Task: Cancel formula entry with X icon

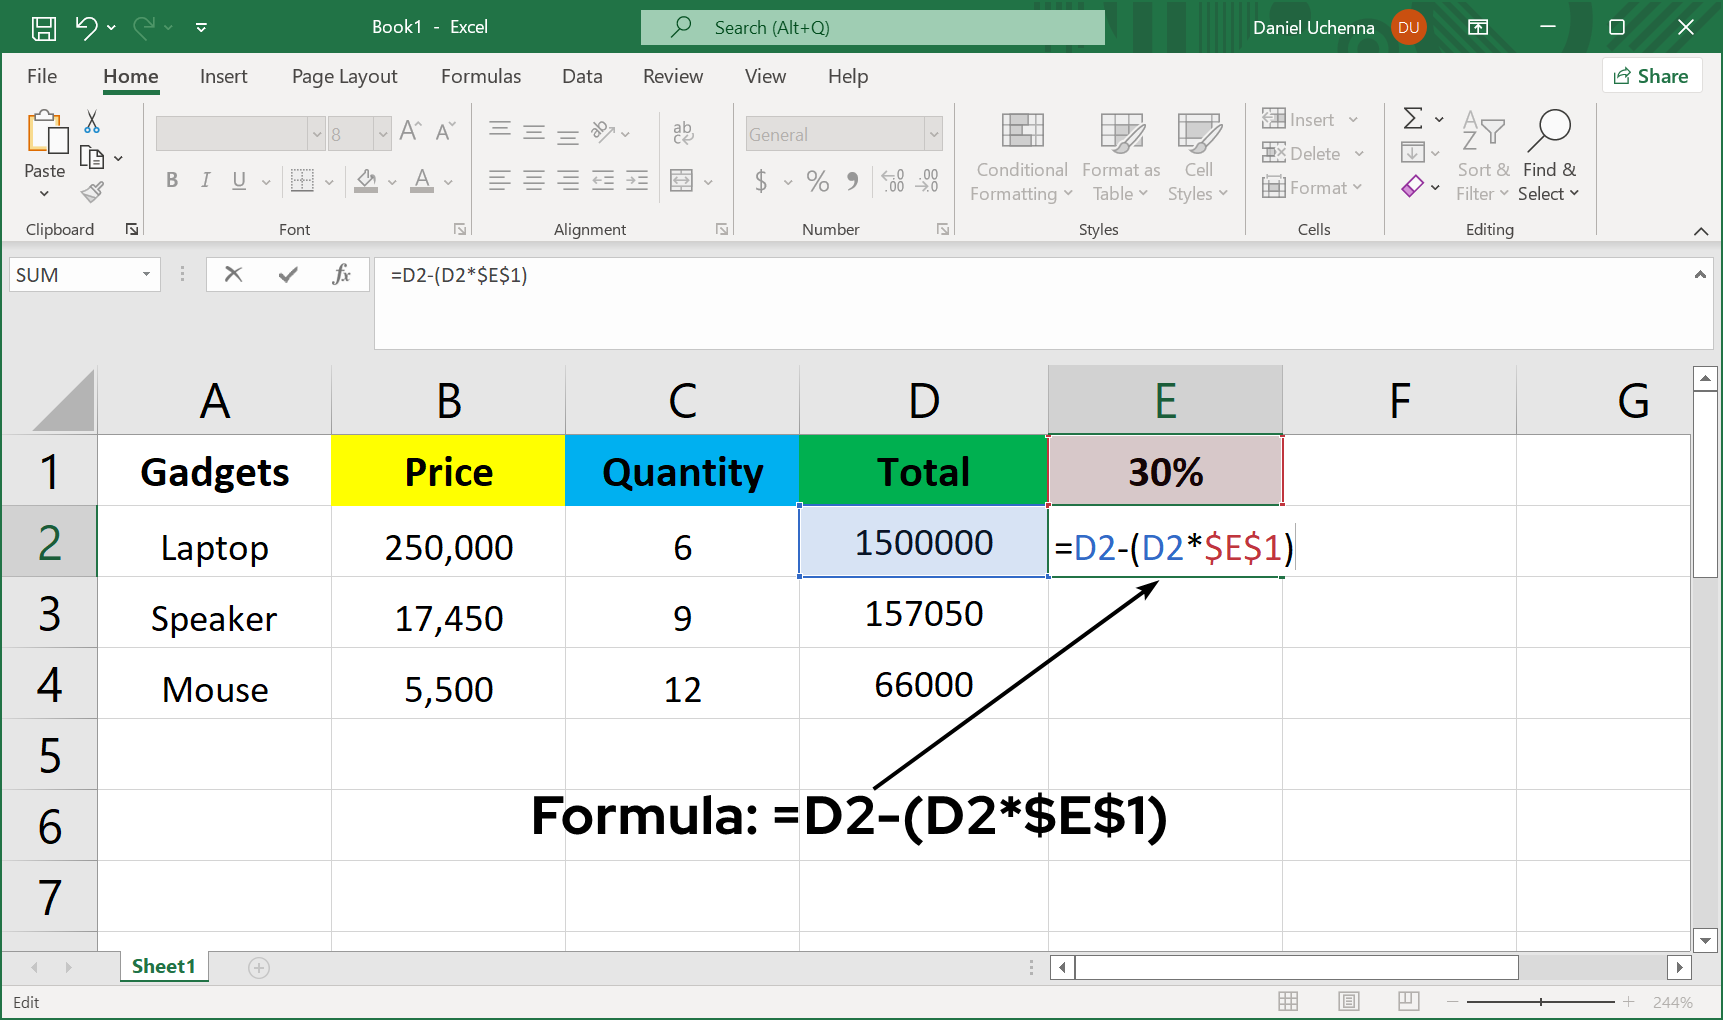Action: point(233,274)
